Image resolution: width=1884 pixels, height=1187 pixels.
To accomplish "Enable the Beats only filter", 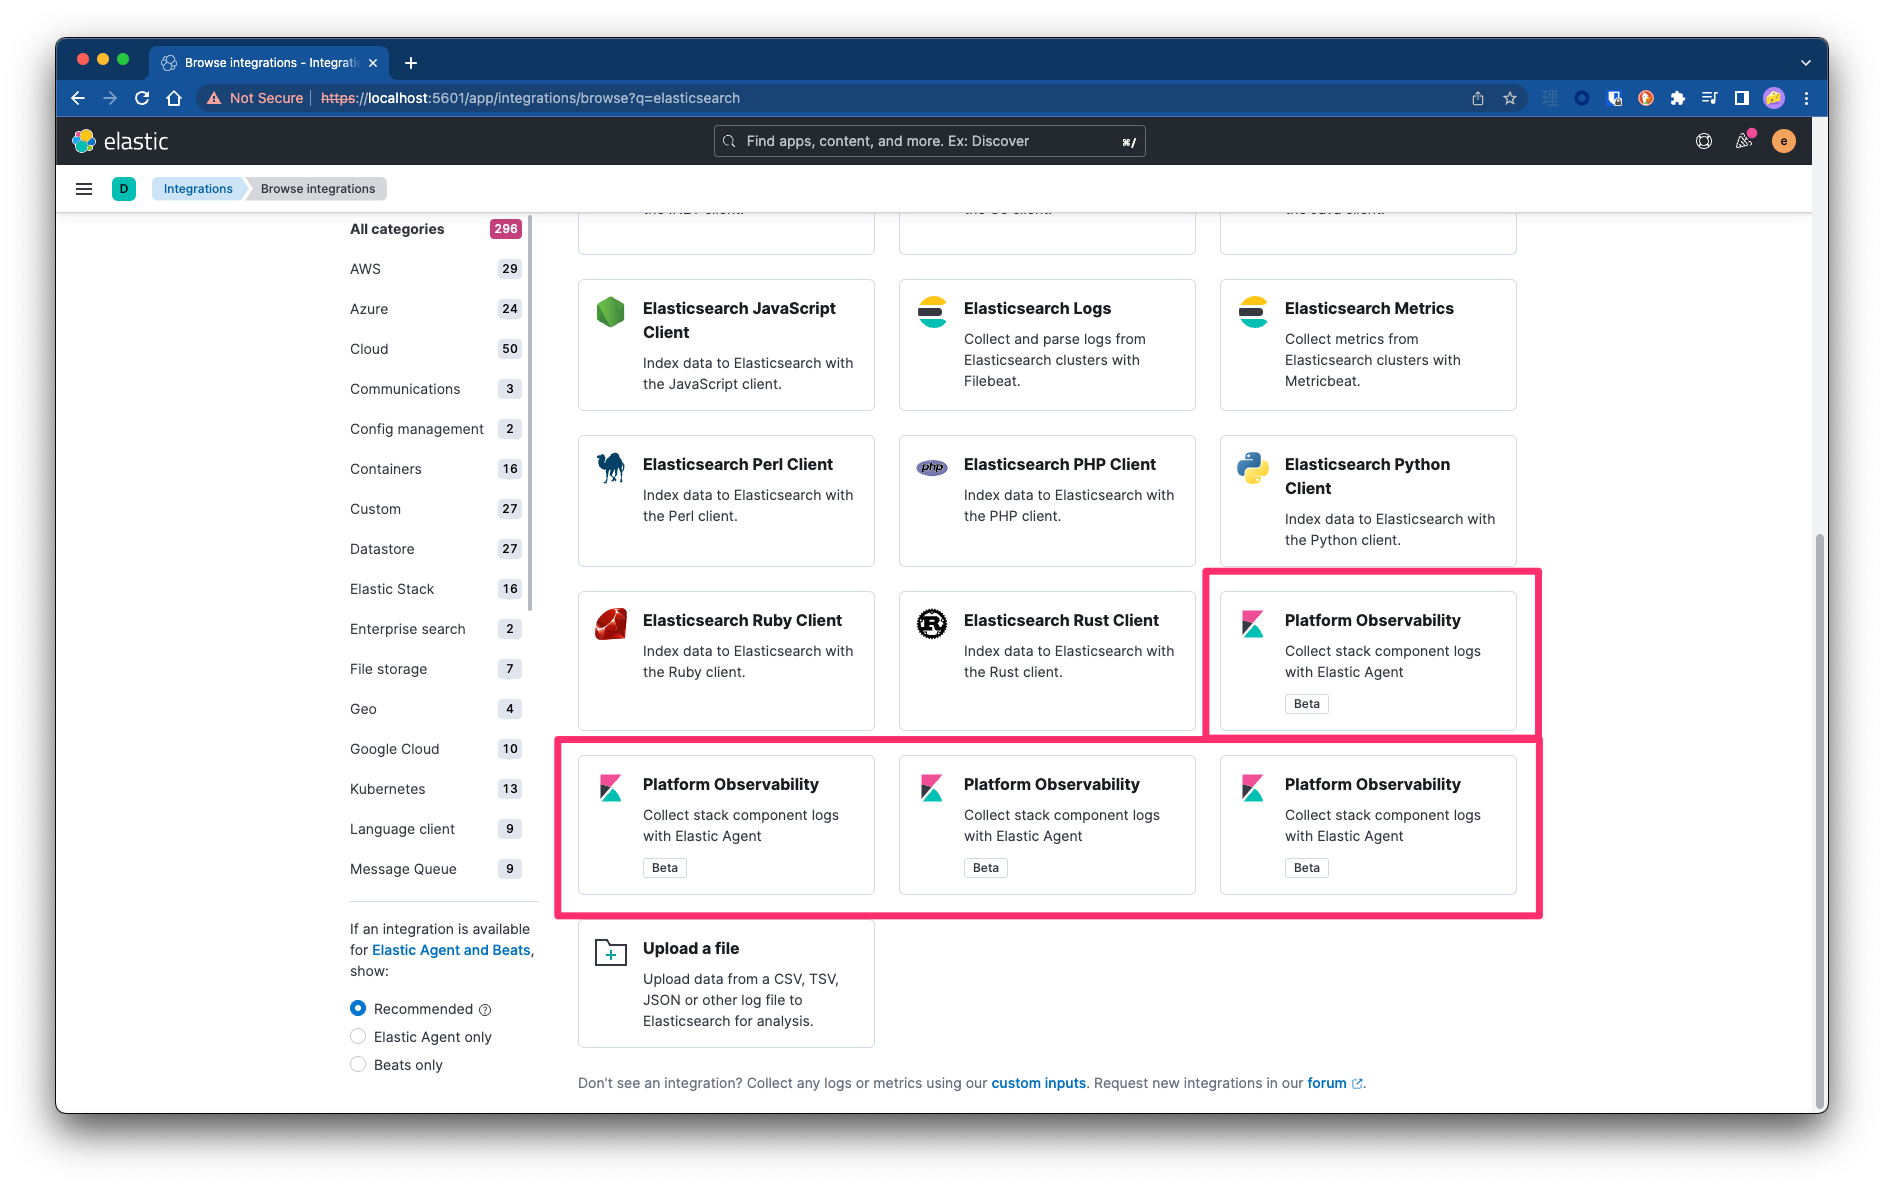I will tap(358, 1064).
